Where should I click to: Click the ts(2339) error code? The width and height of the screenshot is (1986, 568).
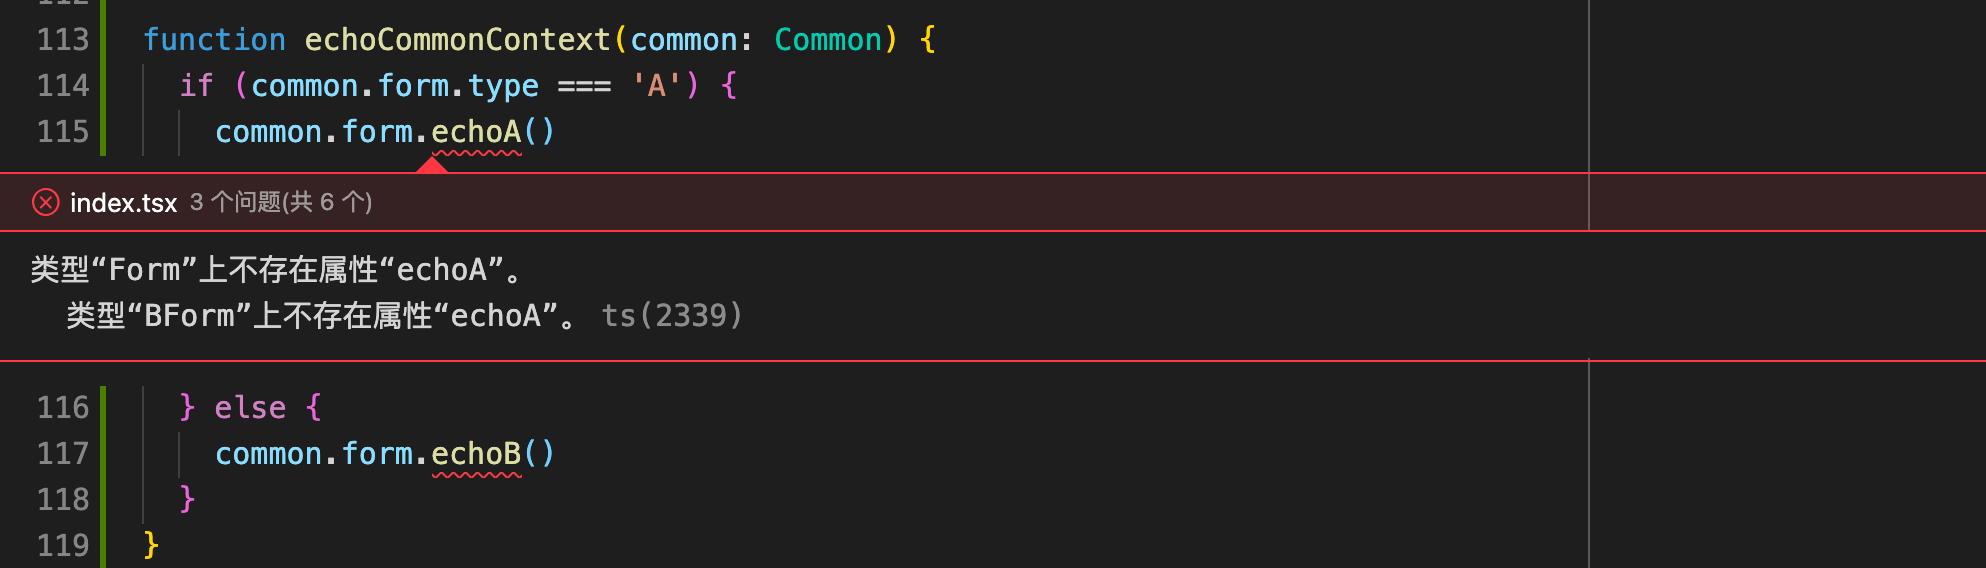click(672, 316)
